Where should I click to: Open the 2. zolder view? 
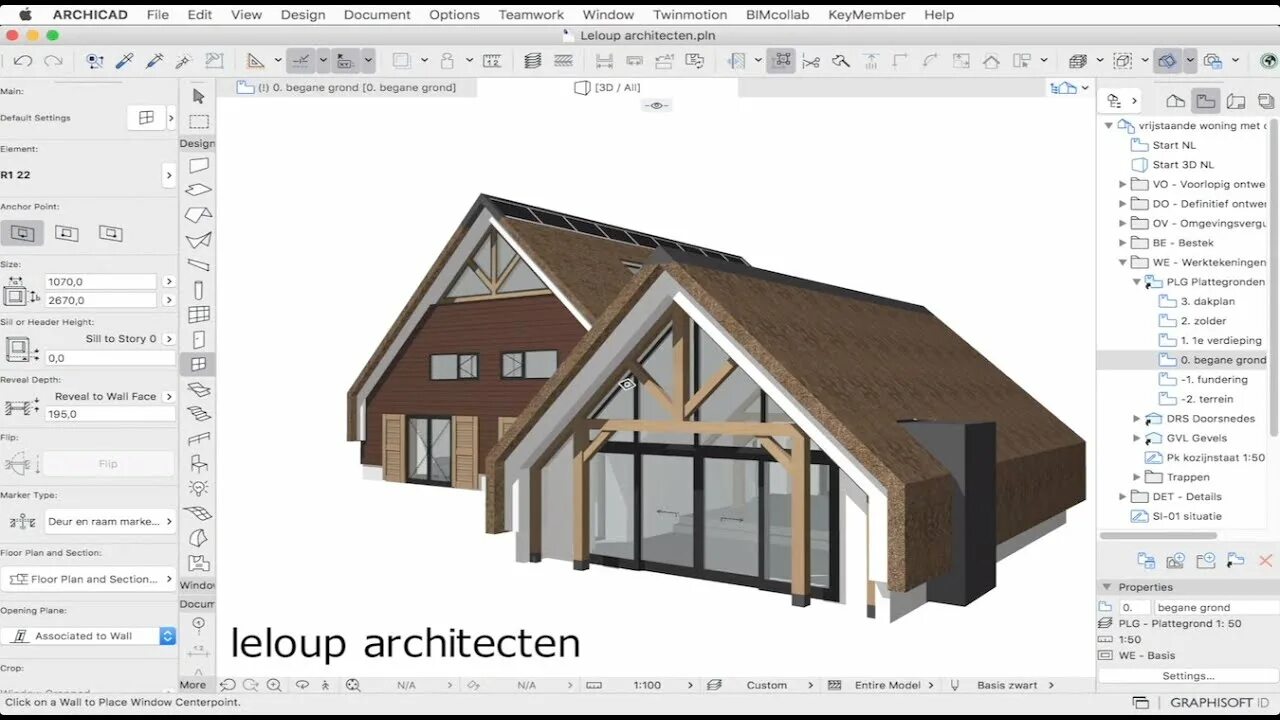pos(1203,321)
